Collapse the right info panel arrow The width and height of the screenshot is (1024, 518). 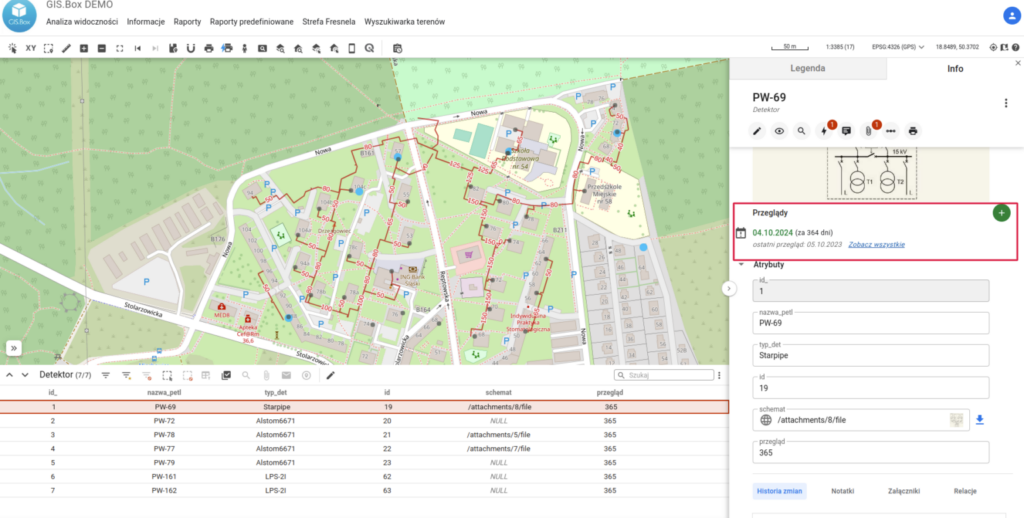[729, 288]
